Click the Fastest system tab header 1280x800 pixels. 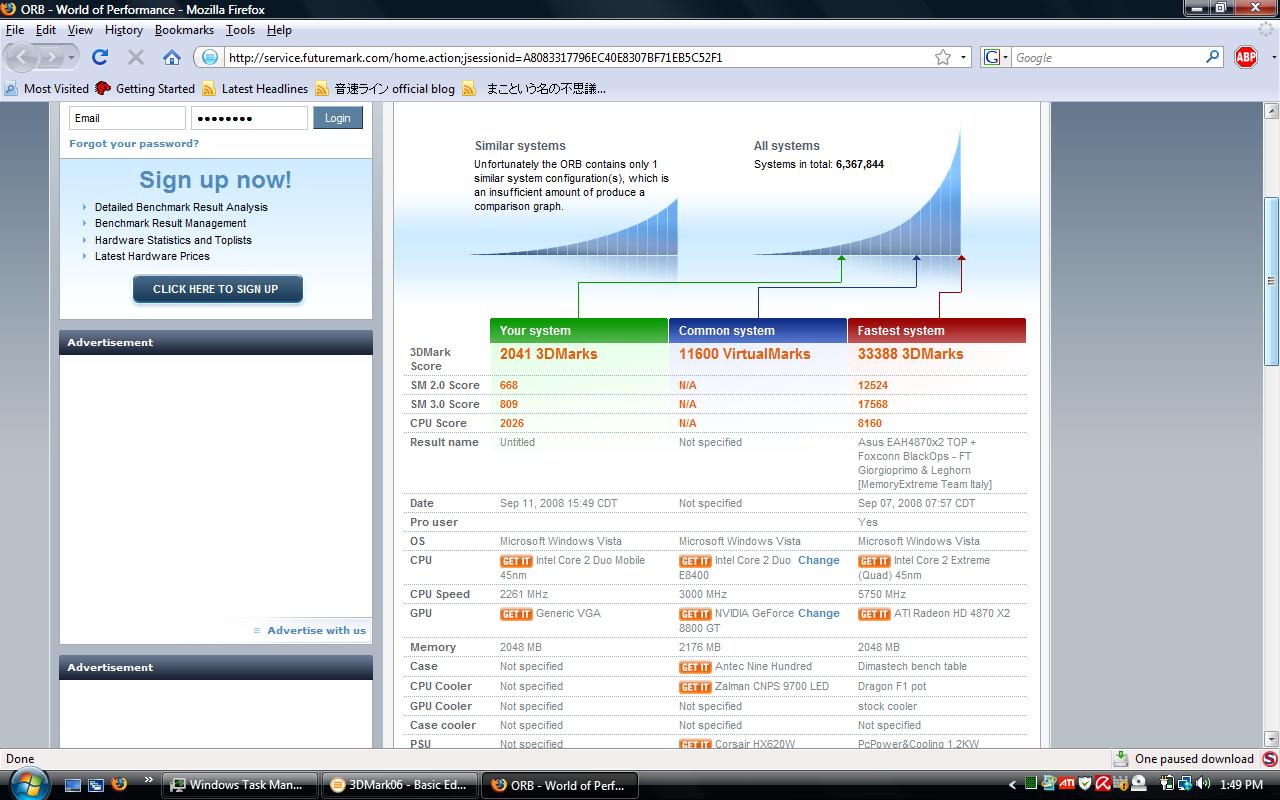click(x=937, y=330)
